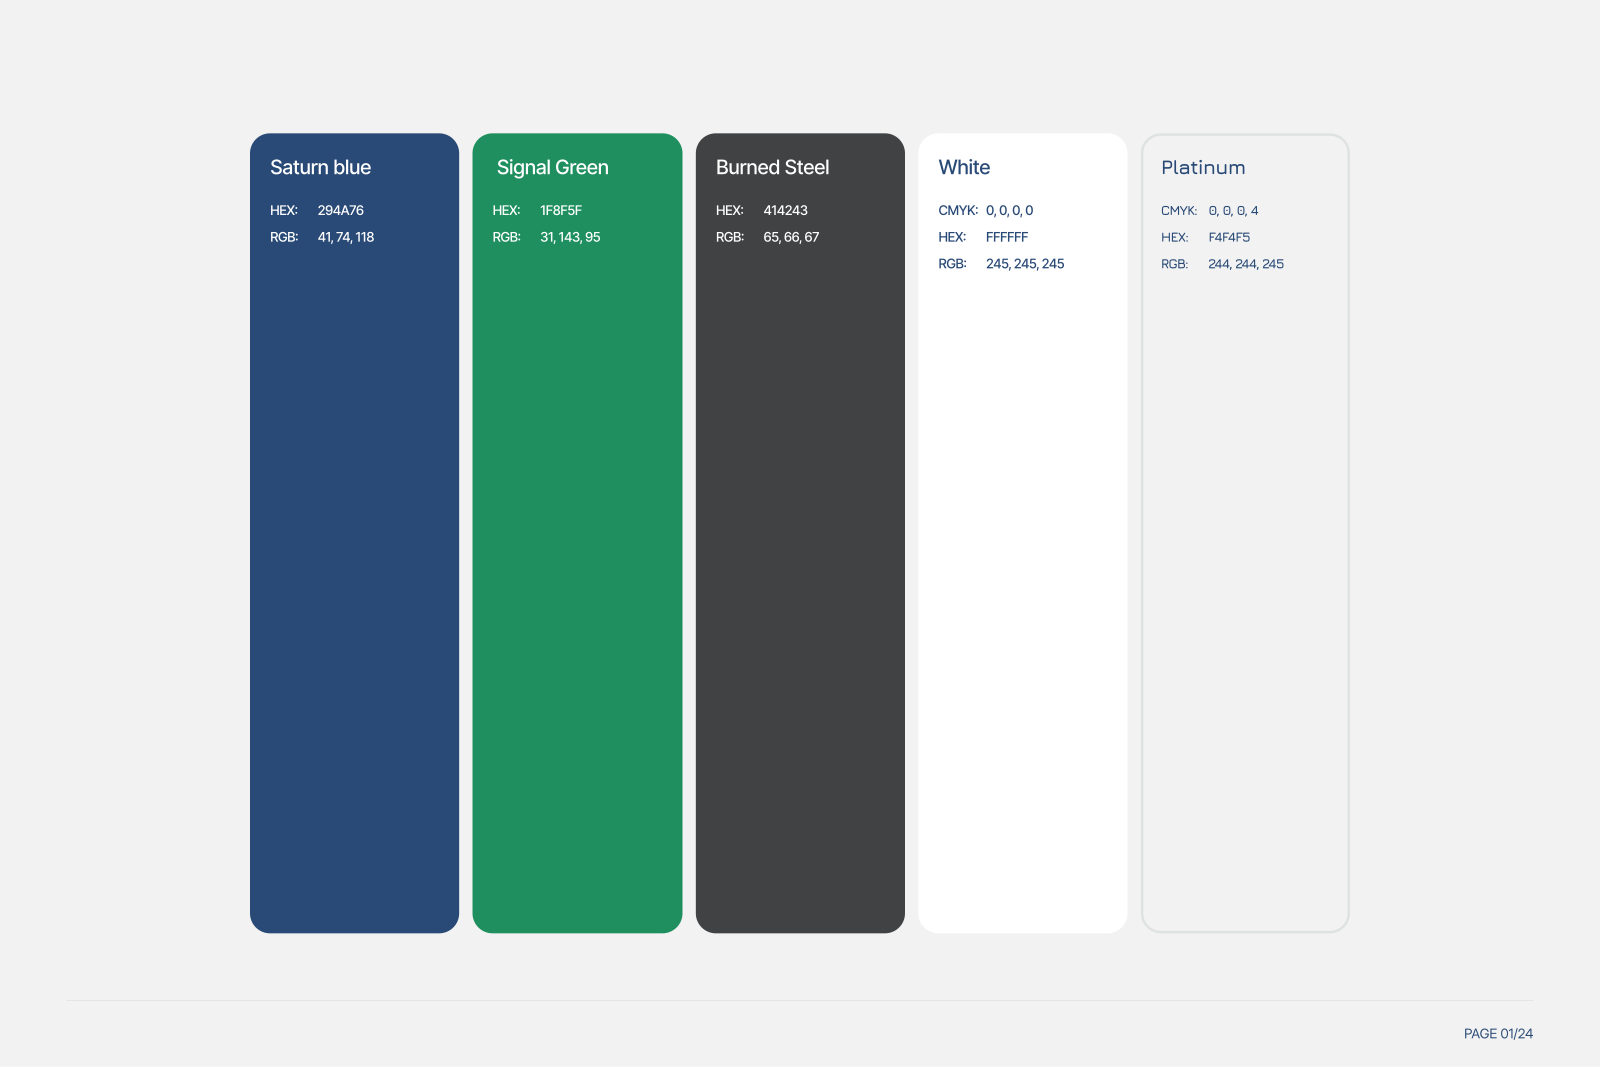Click hex value 1F8F5F
Viewport: 1600px width, 1067px height.
561,210
